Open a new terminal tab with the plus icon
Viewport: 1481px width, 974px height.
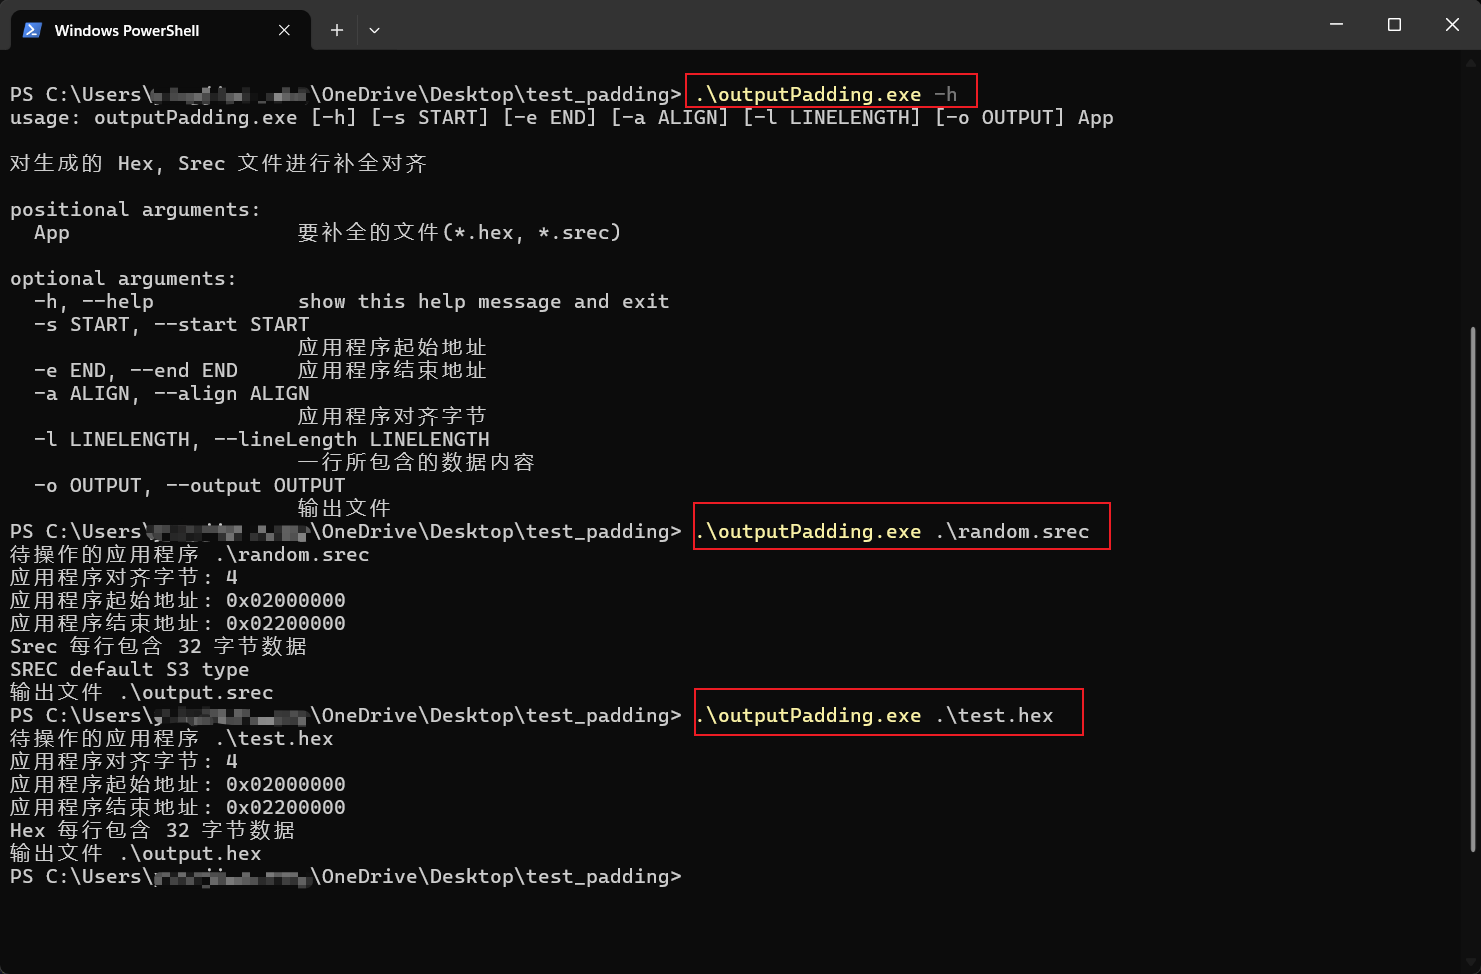click(336, 30)
